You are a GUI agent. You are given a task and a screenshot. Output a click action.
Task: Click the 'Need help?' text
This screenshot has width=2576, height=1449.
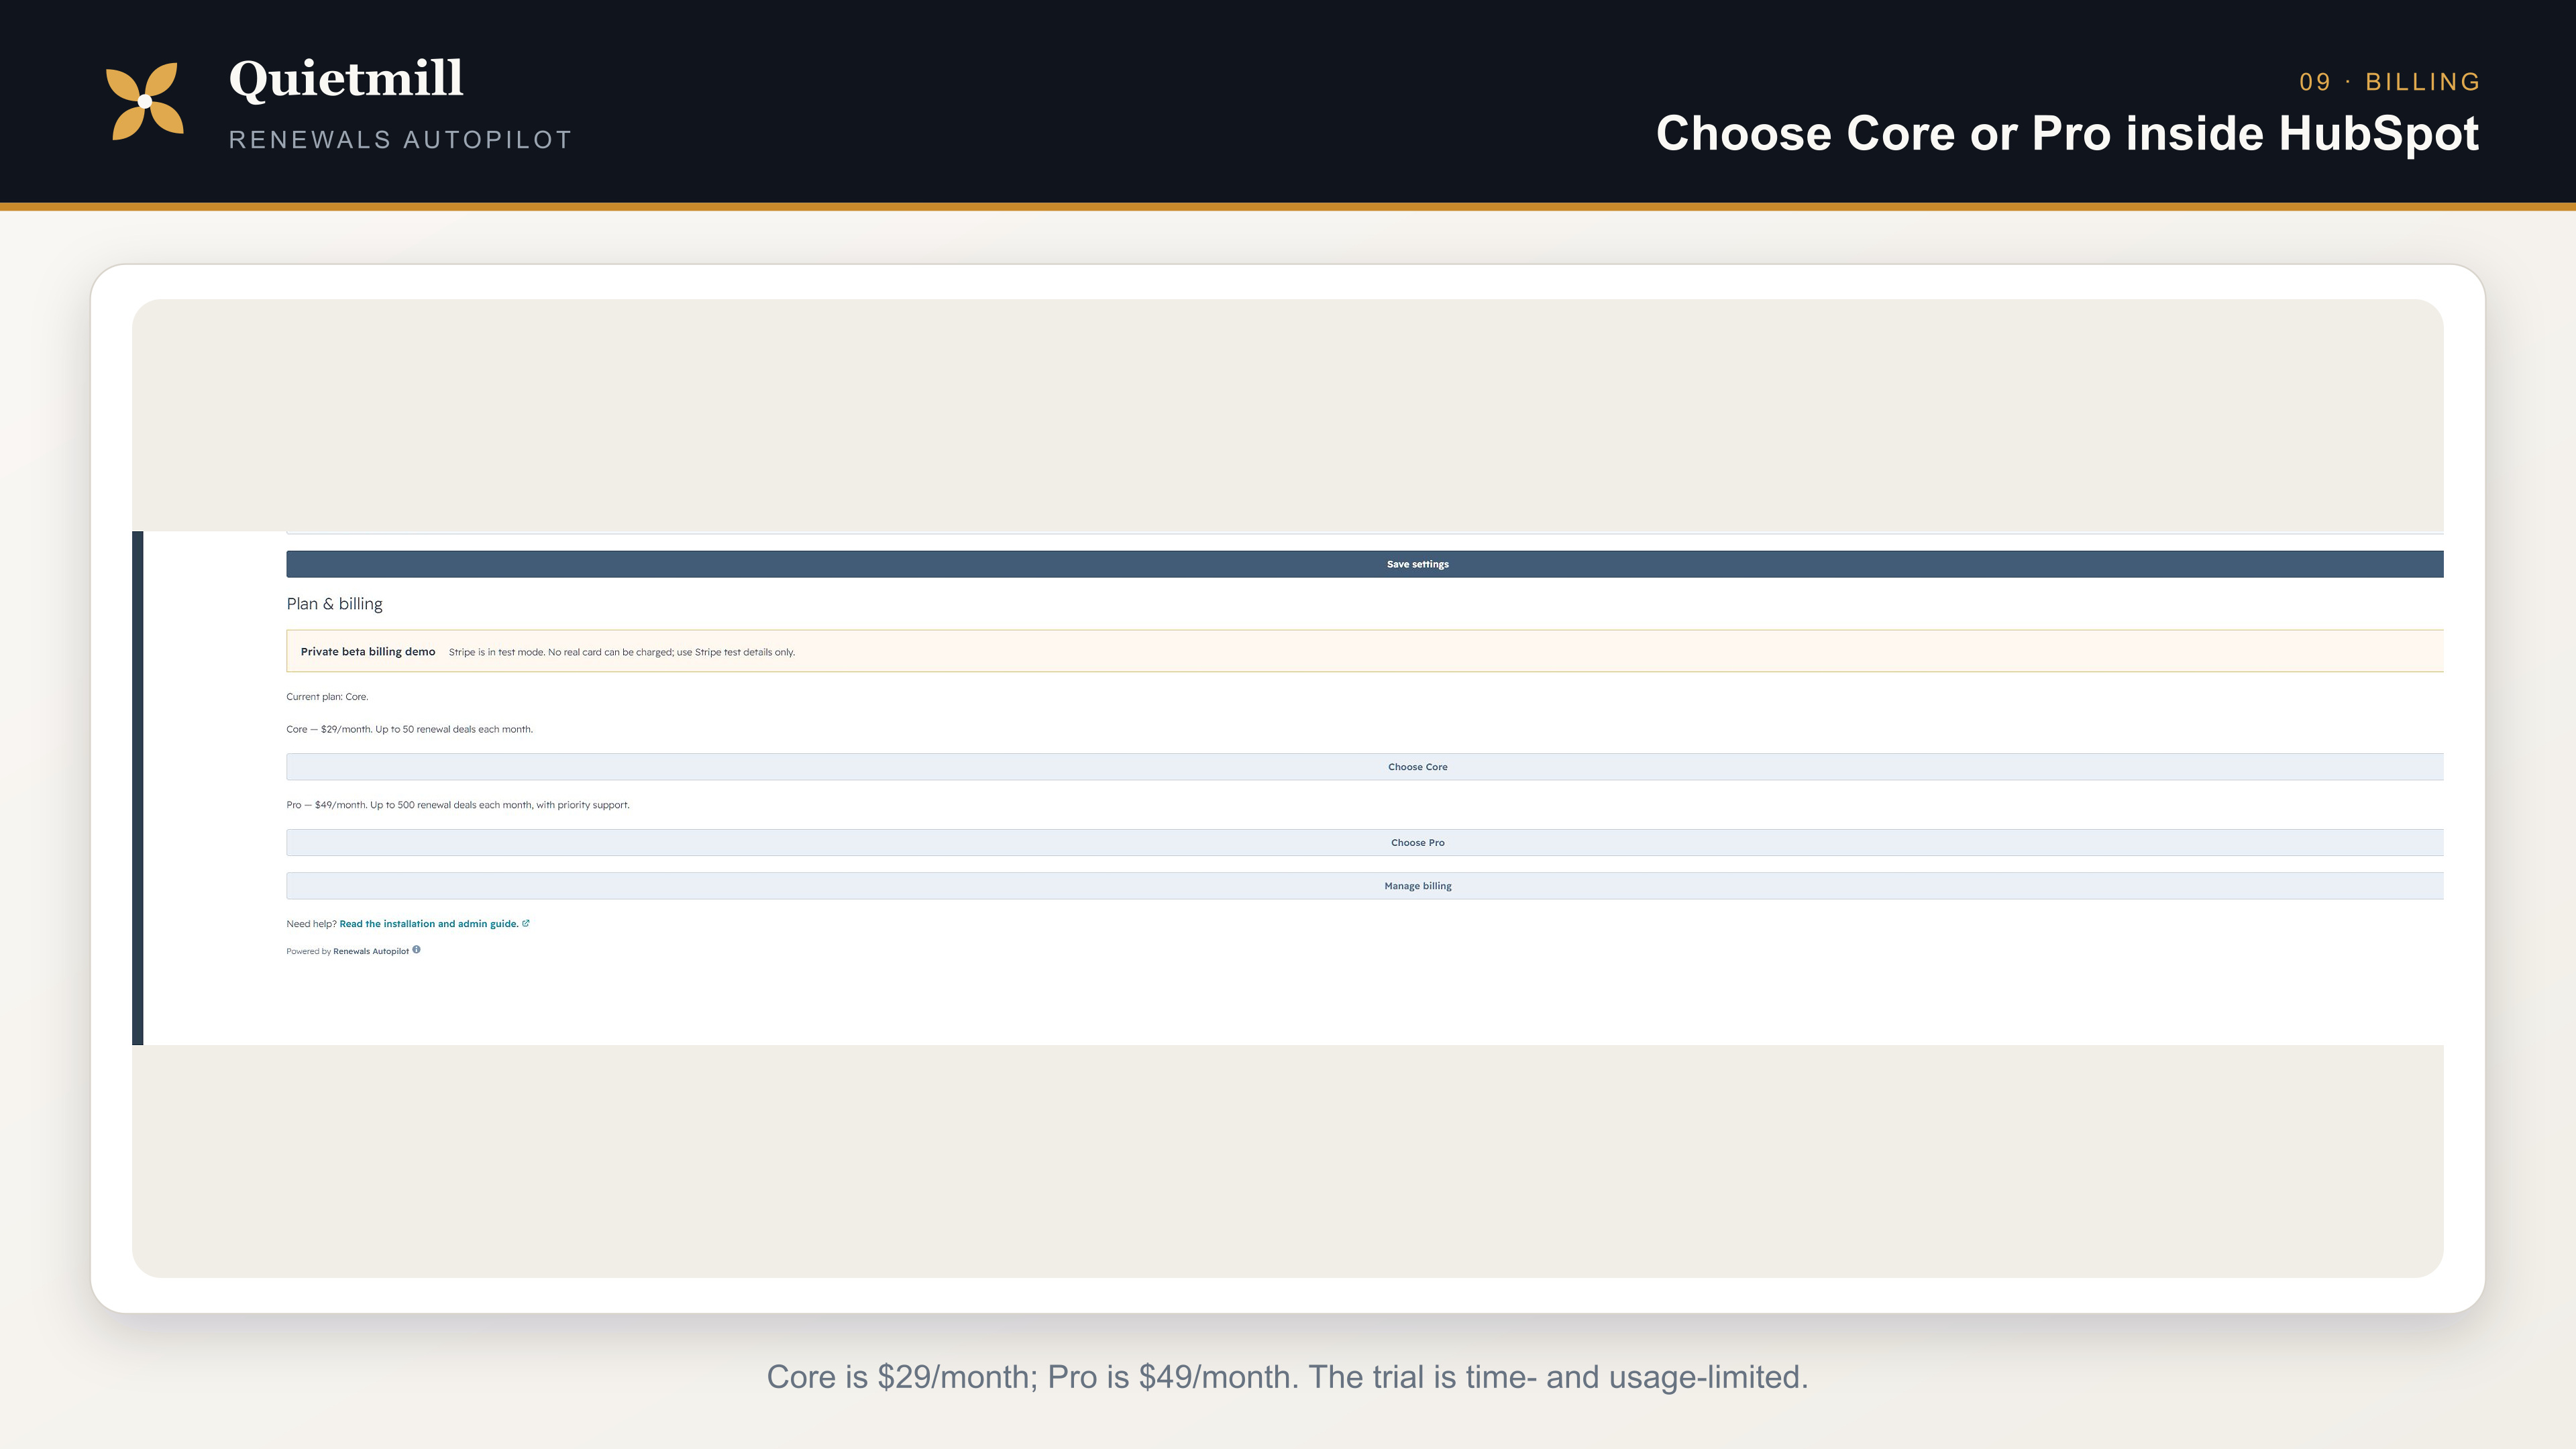[x=311, y=924]
